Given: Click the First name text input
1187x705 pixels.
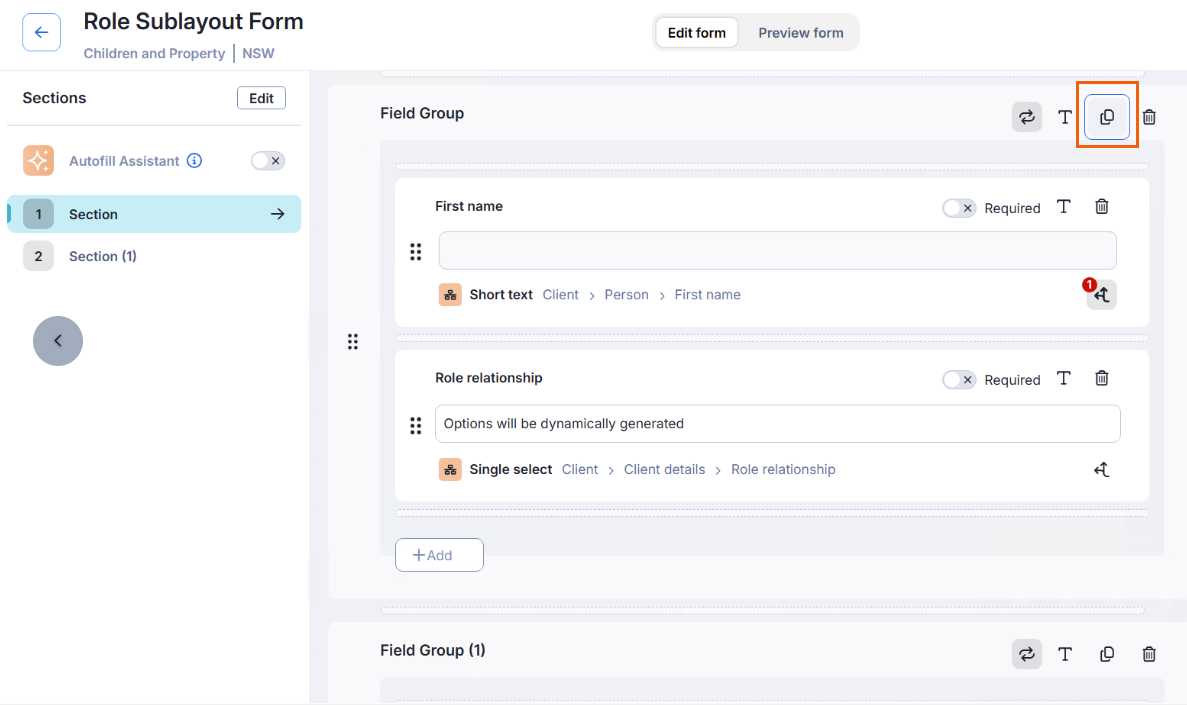Looking at the screenshot, I should tap(777, 251).
